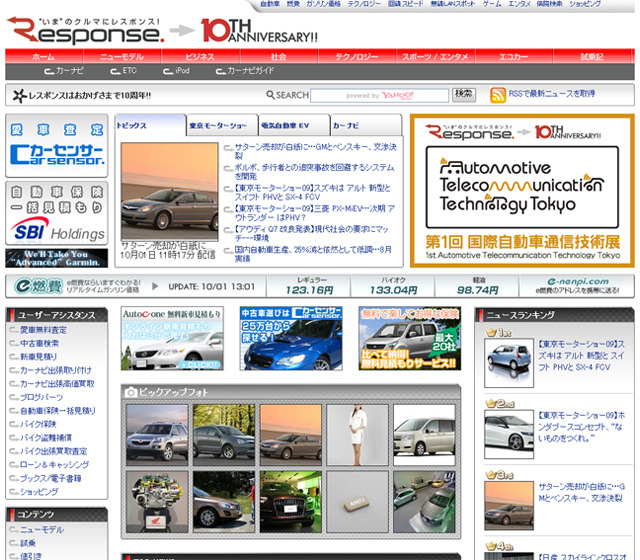Click the 検索 search button

point(464,95)
